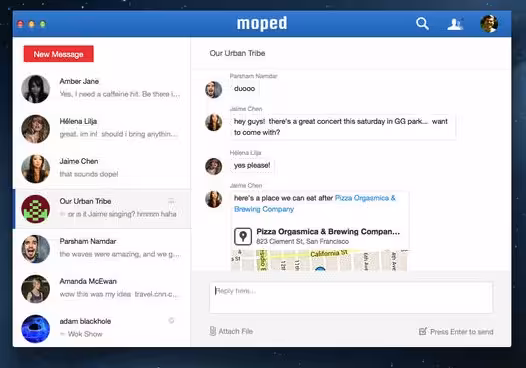The width and height of the screenshot is (526, 368).
Task: Click the 'Wok Show' preview text
Action: click(85, 334)
